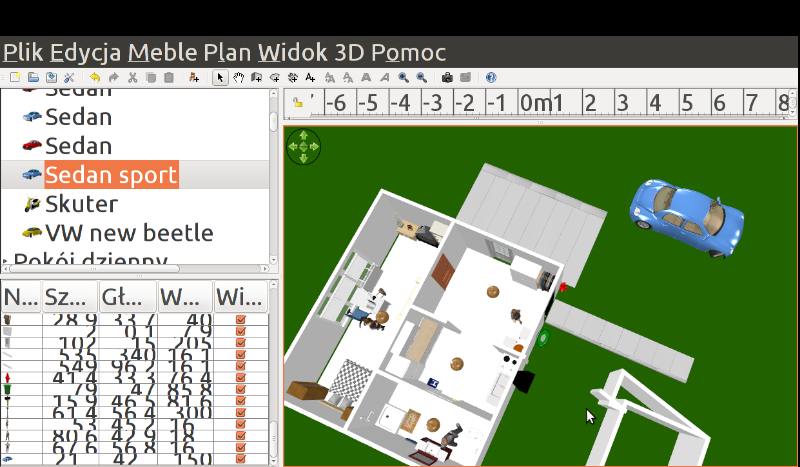Toggle visibility checkbox in first furniture row
The width and height of the screenshot is (800, 467).
(240, 320)
